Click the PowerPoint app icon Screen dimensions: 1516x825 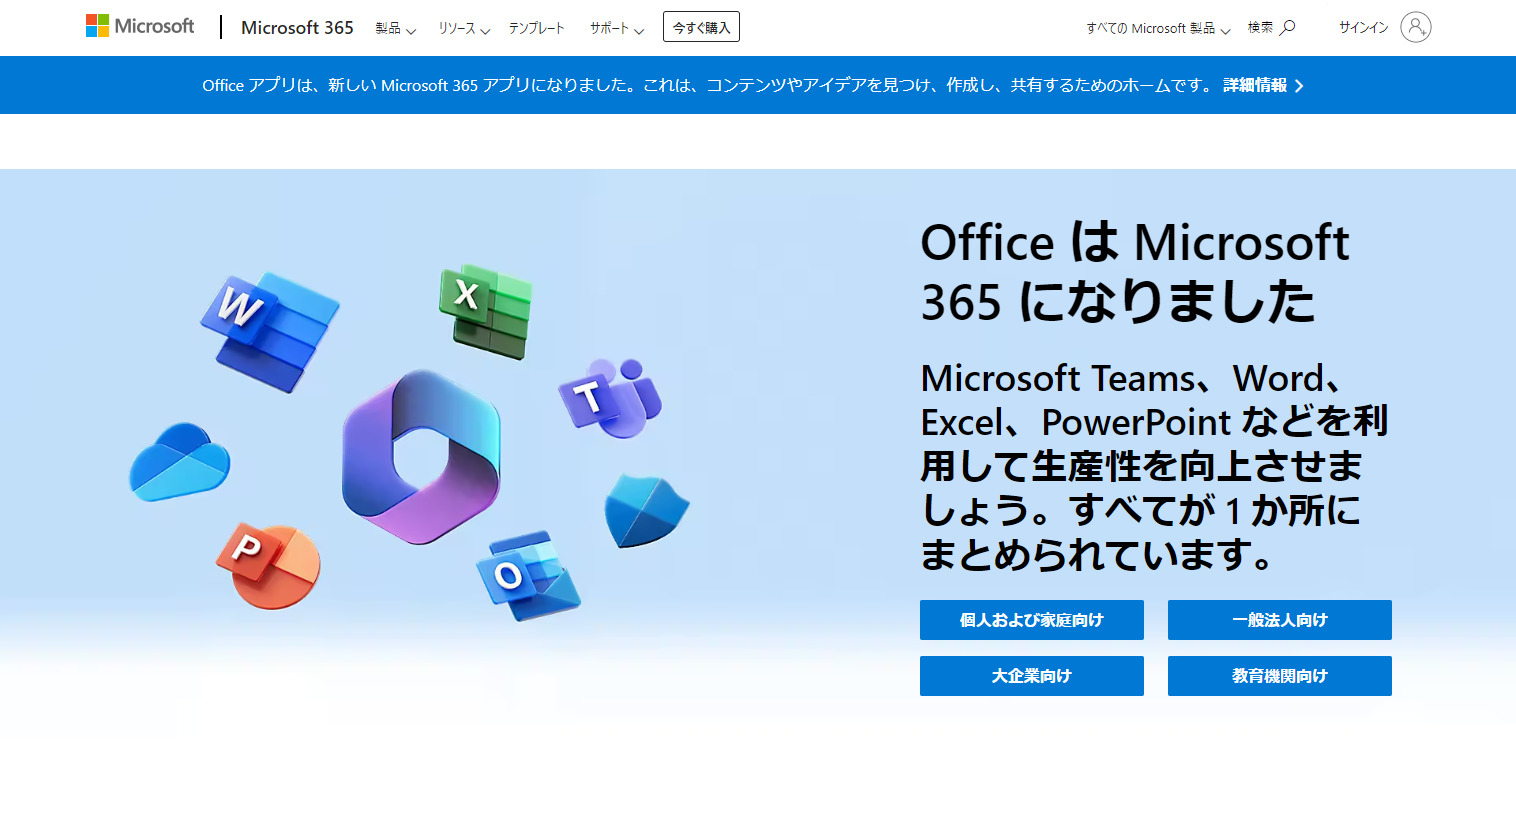click(269, 565)
